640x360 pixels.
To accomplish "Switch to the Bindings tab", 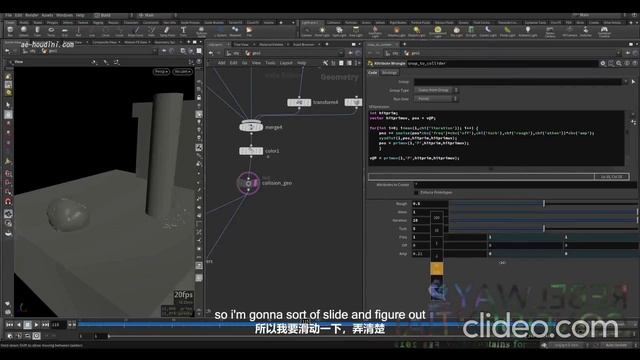I will pos(389,73).
